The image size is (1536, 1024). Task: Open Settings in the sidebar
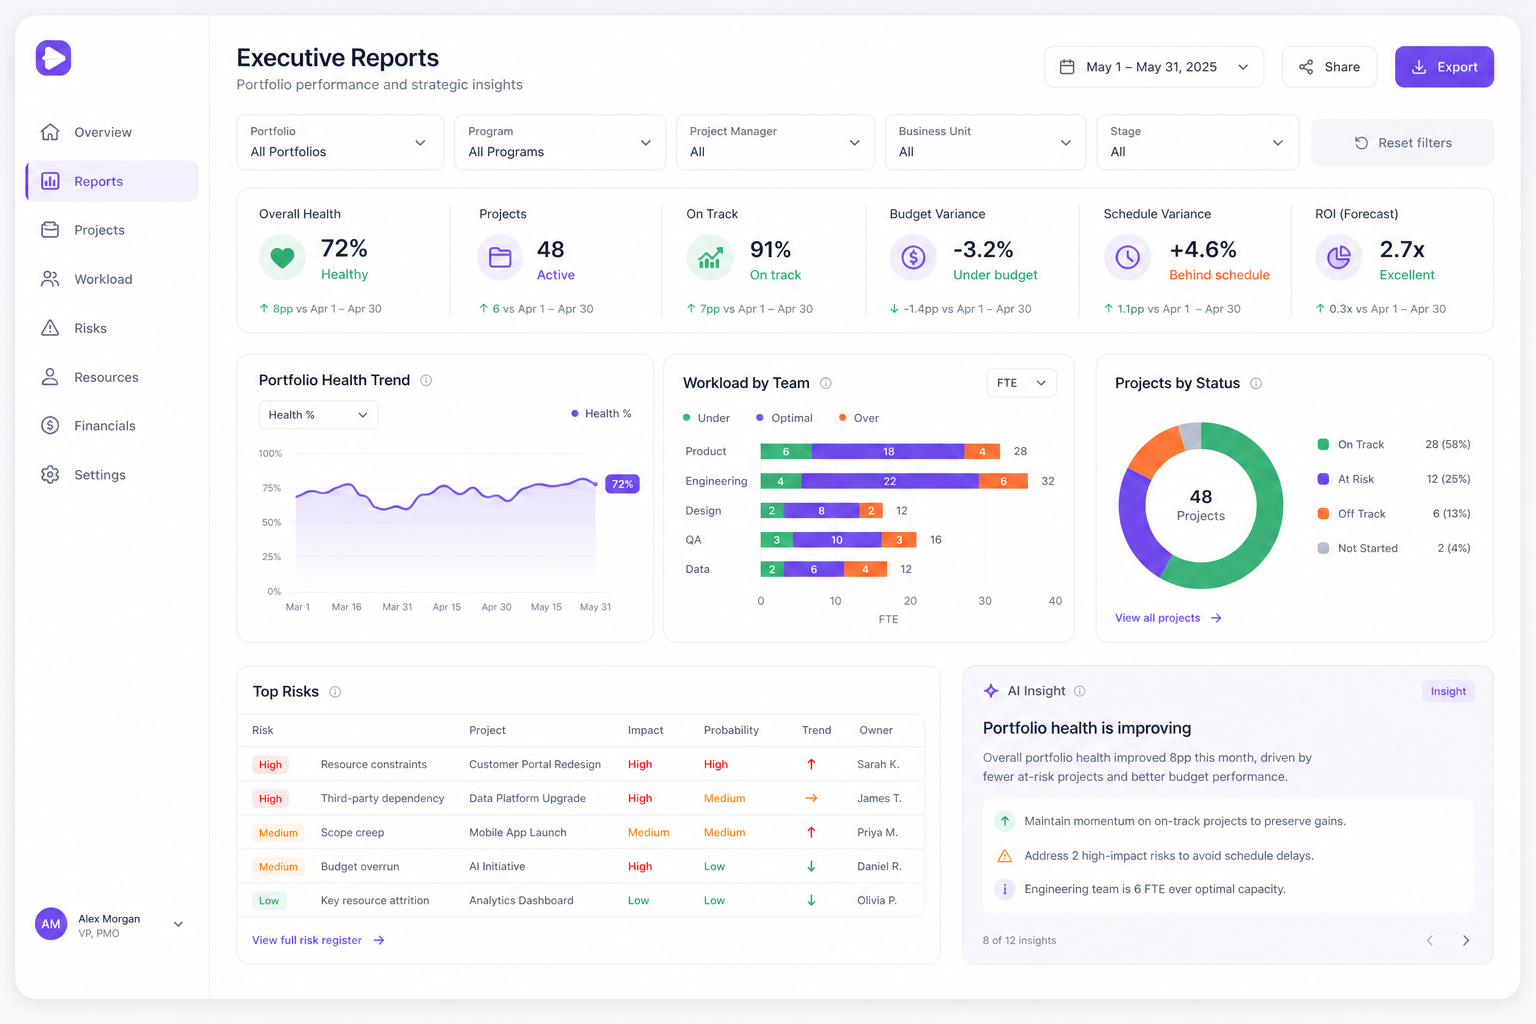(x=112, y=475)
